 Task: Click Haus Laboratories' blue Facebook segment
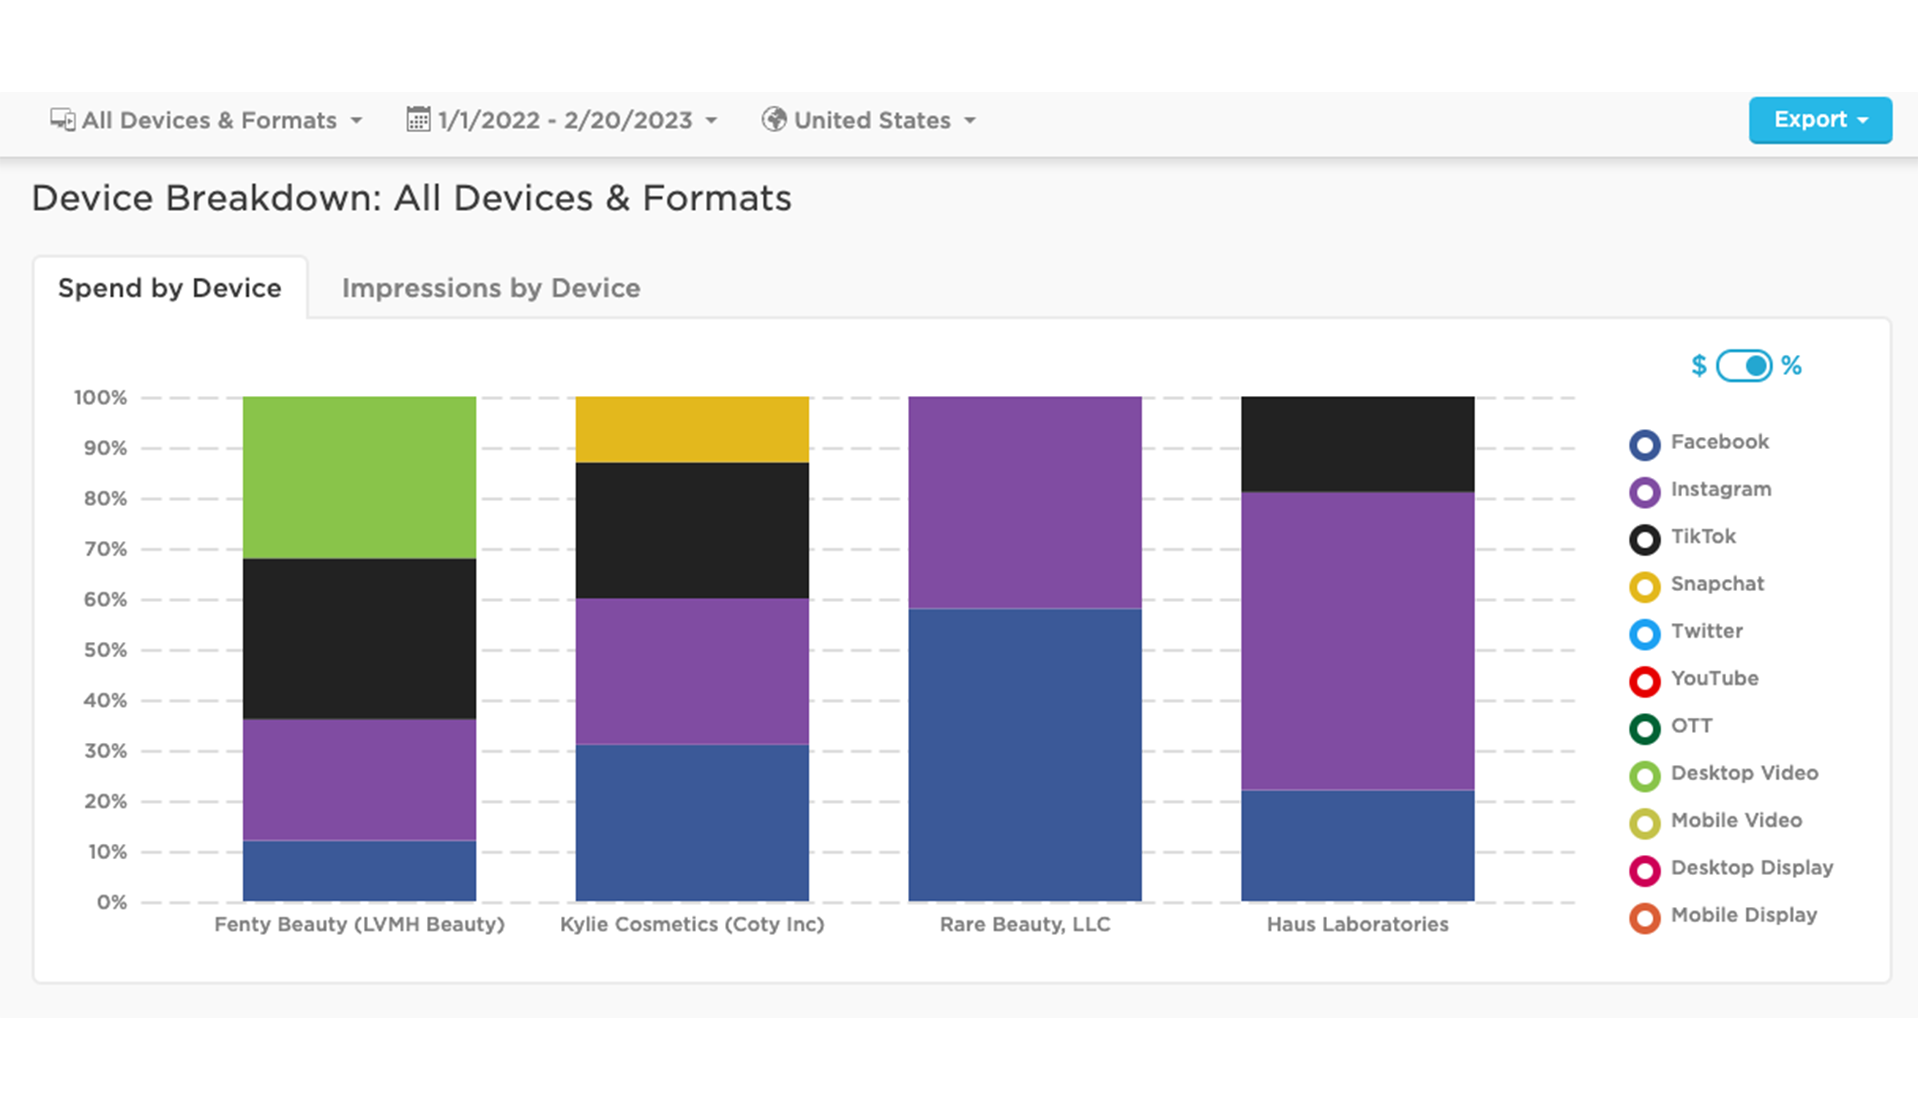(1358, 846)
